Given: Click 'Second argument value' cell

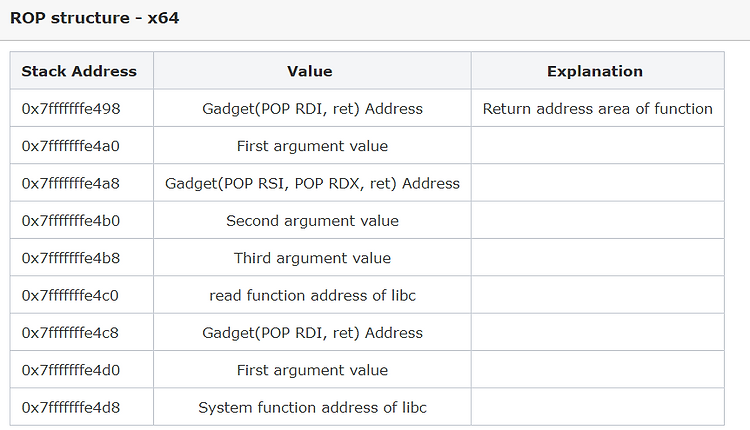Looking at the screenshot, I should (312, 220).
